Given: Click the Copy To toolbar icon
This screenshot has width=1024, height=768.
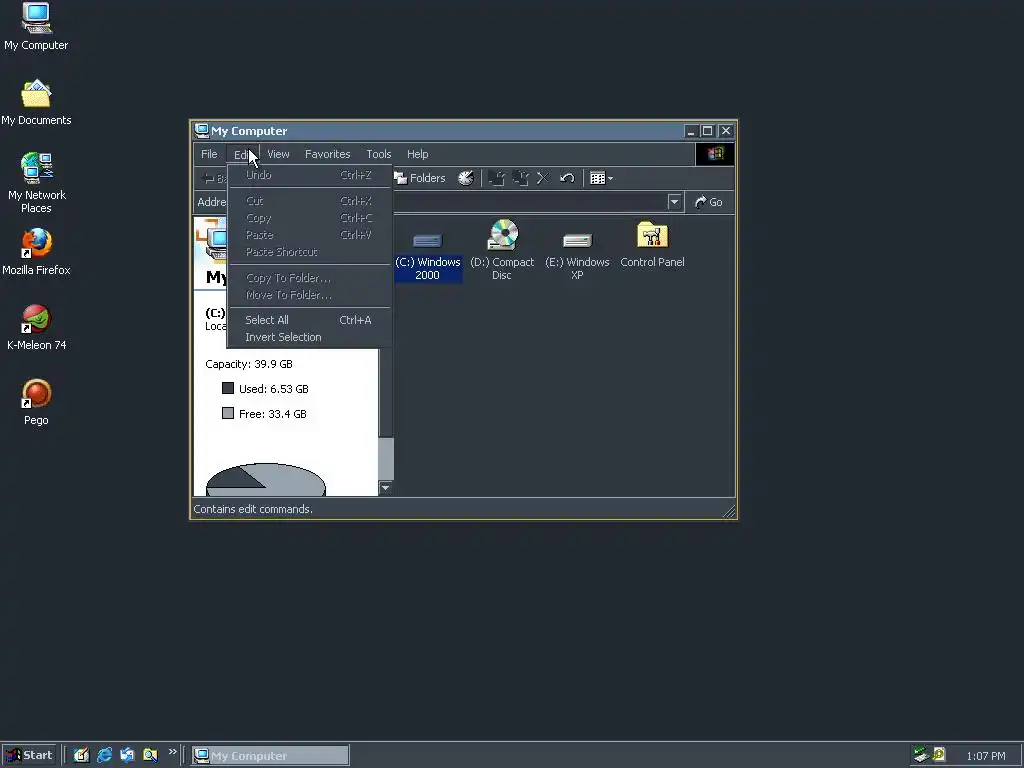Looking at the screenshot, I should (520, 178).
